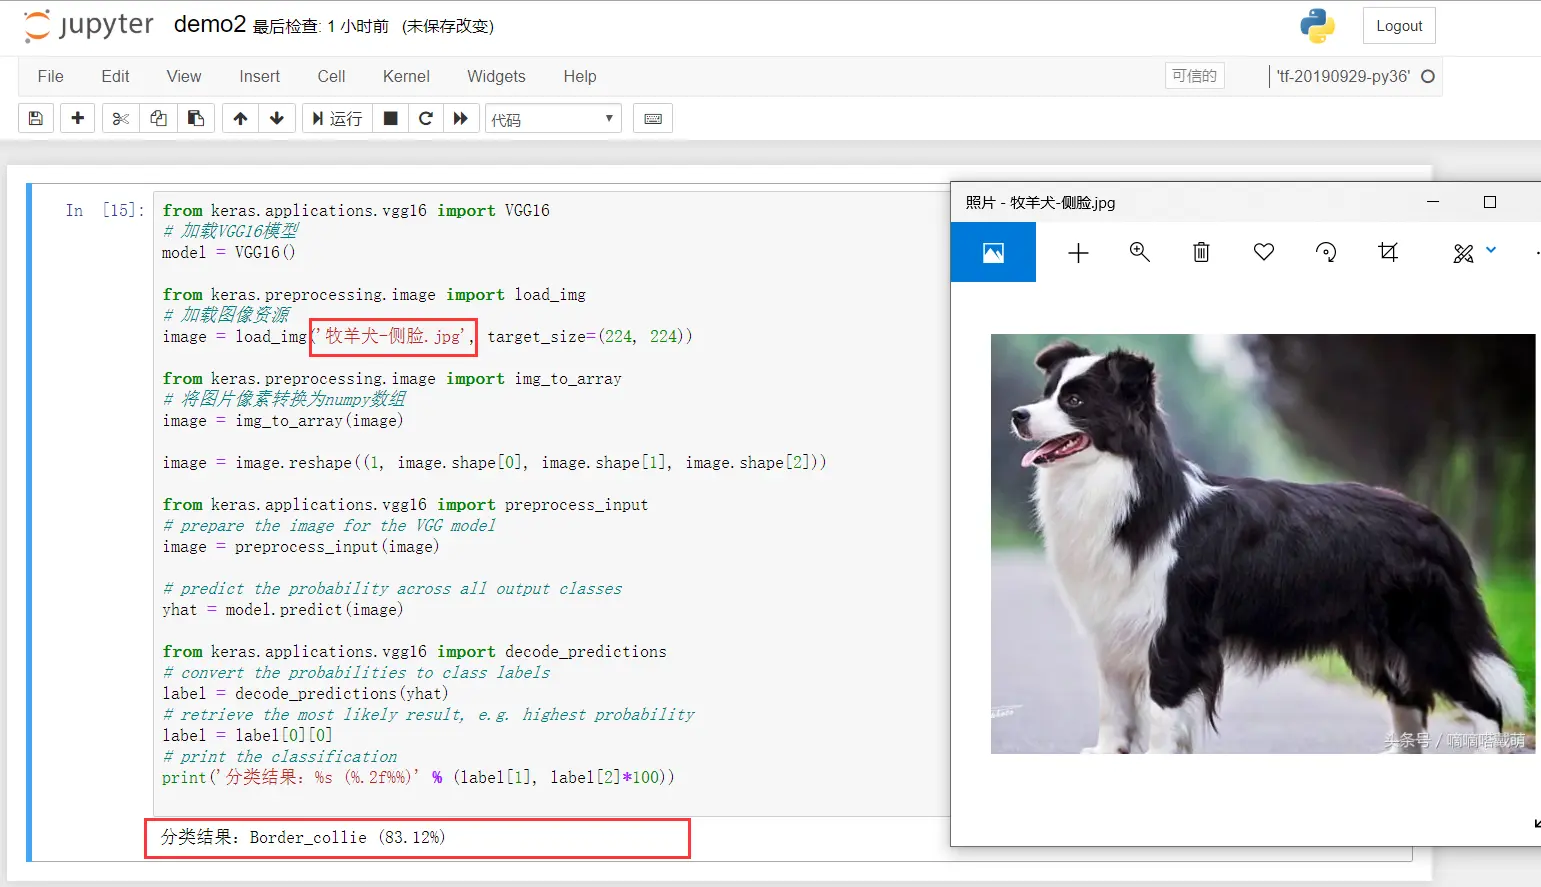Cut selected cells with scissors icon
Screen dimensions: 1541x887
(121, 119)
